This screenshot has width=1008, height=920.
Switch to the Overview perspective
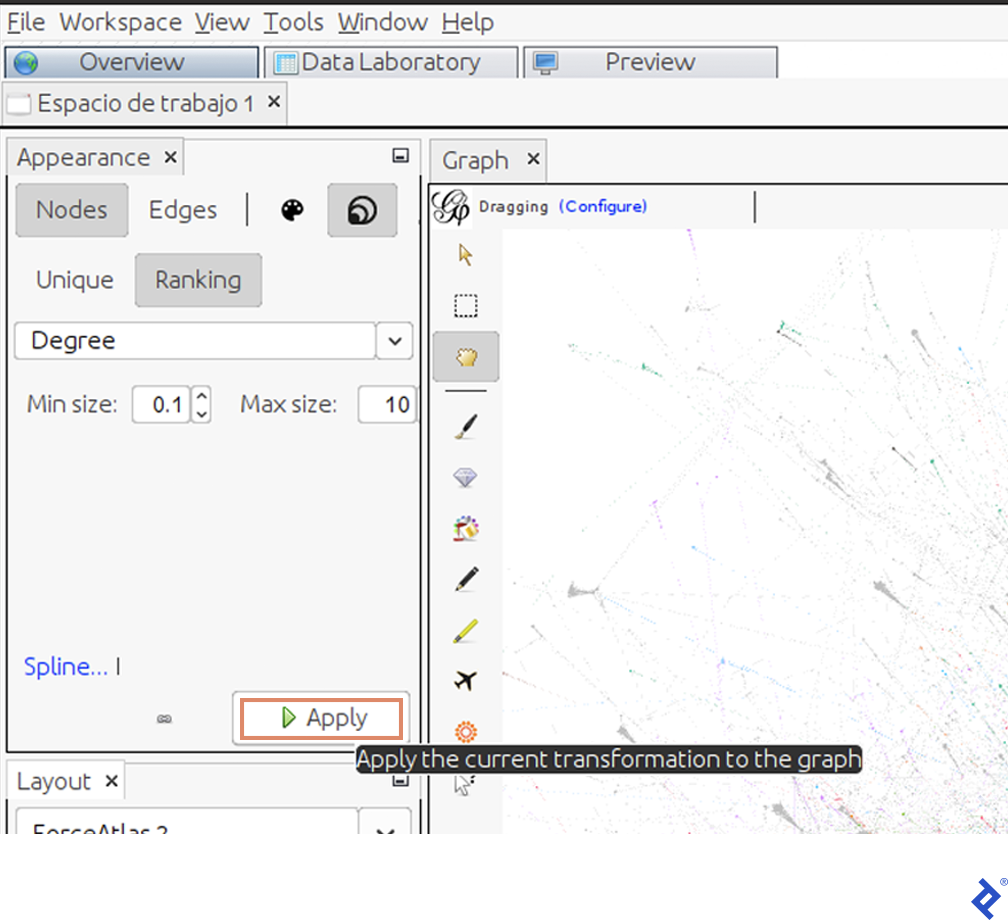(x=132, y=62)
